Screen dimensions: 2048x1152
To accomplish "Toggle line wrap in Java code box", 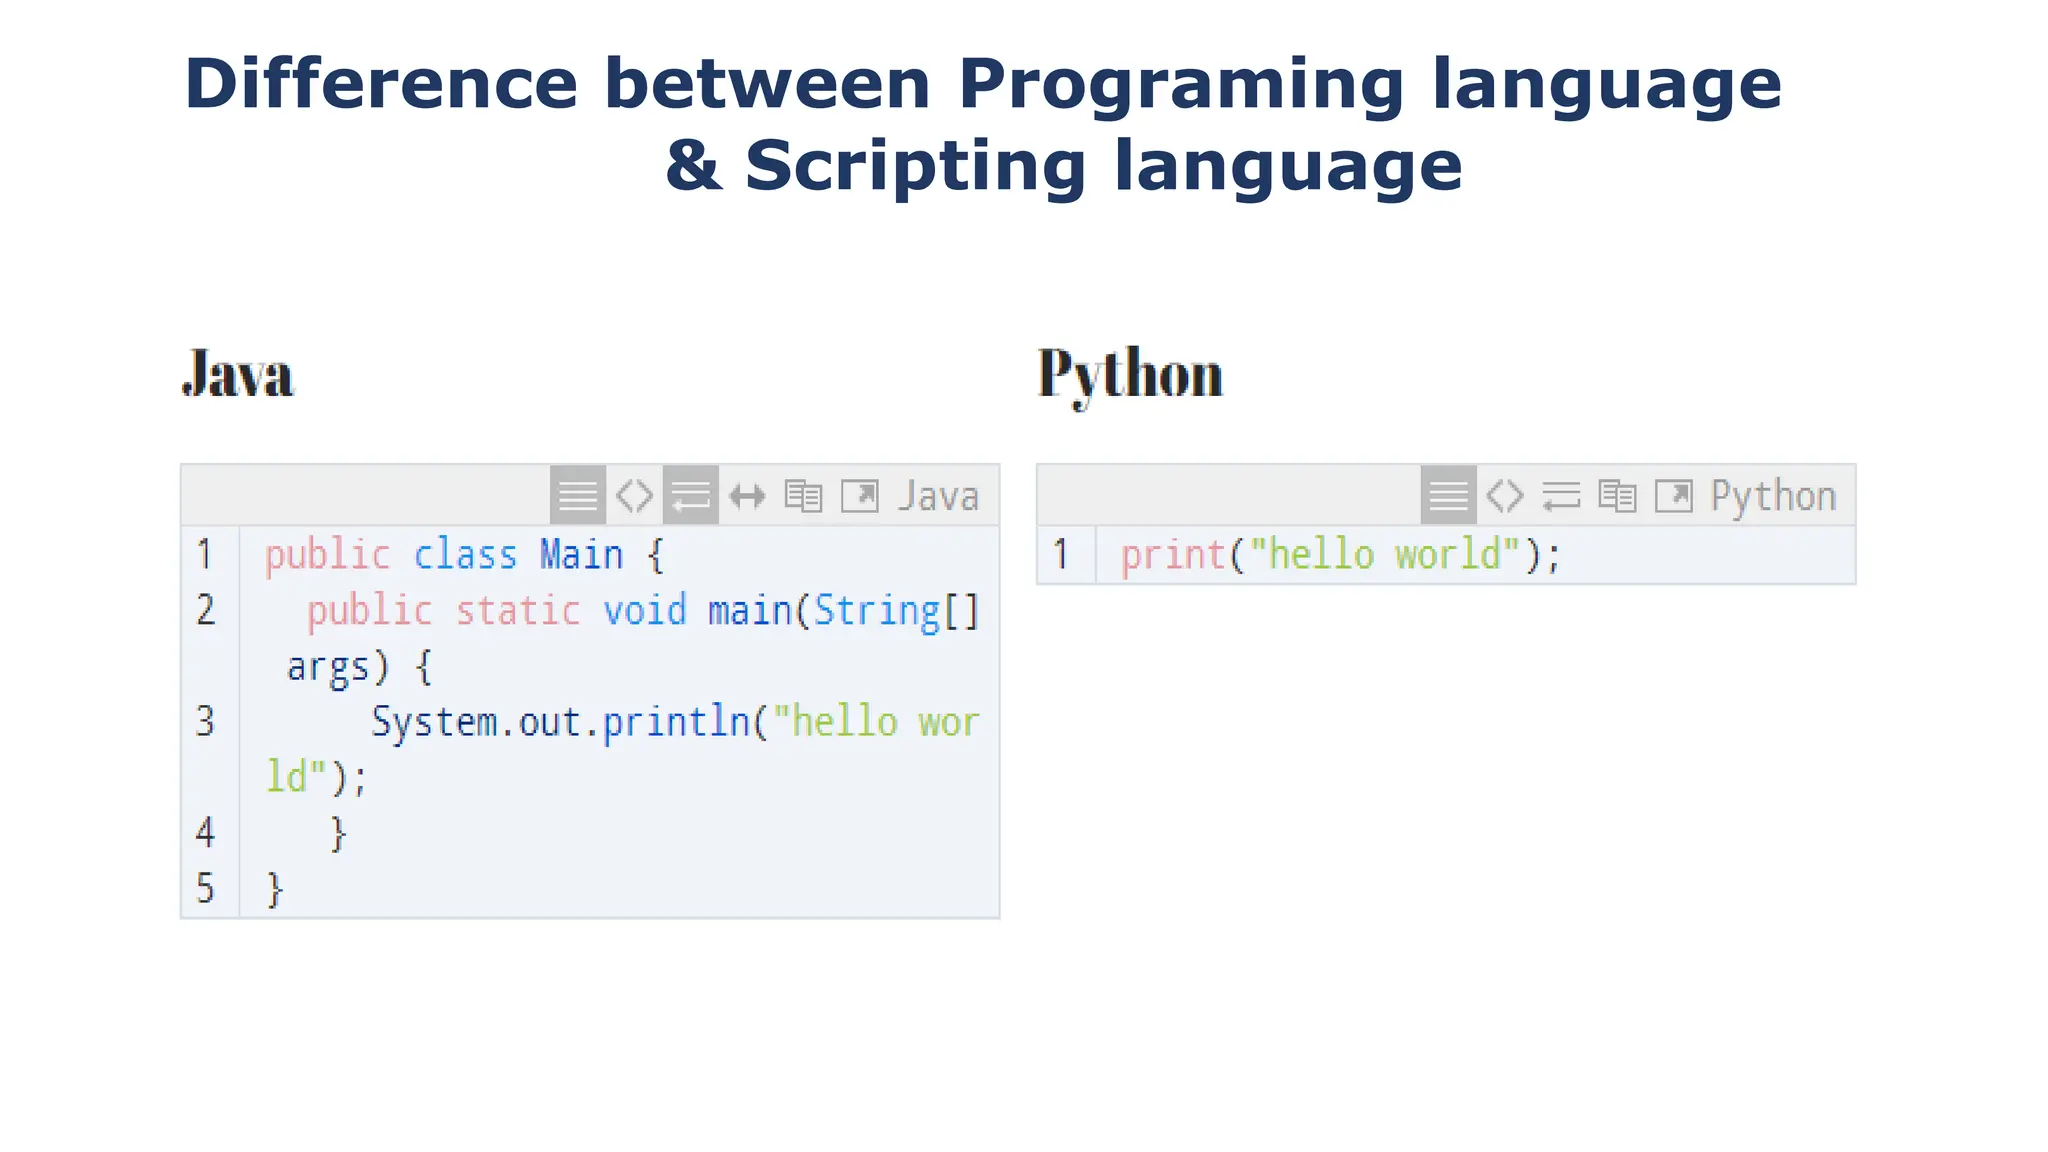I will point(691,495).
